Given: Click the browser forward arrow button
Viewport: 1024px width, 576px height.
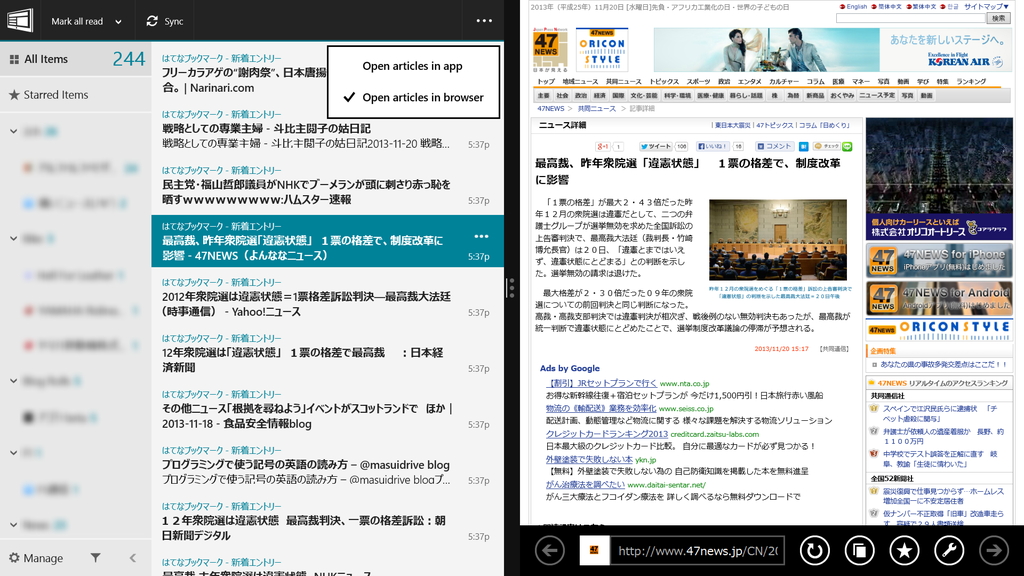Looking at the screenshot, I should click(x=994, y=551).
